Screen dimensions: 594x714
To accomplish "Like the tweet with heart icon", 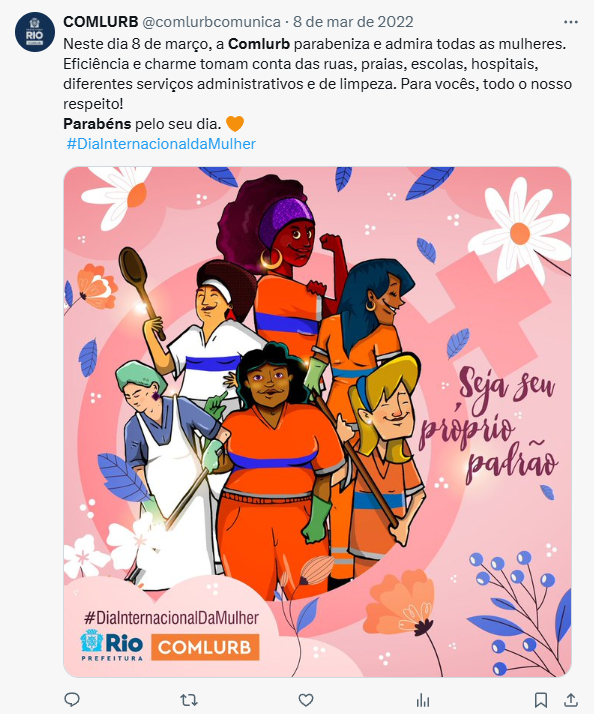I will pos(306,699).
